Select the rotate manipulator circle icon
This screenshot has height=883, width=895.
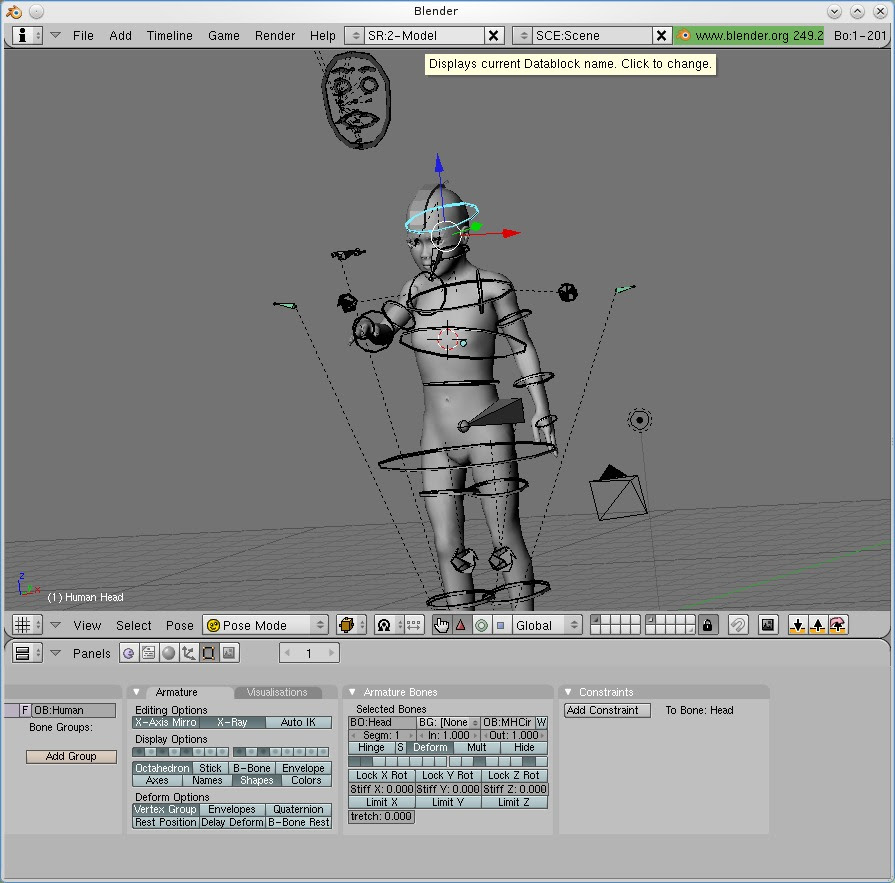[x=481, y=626]
